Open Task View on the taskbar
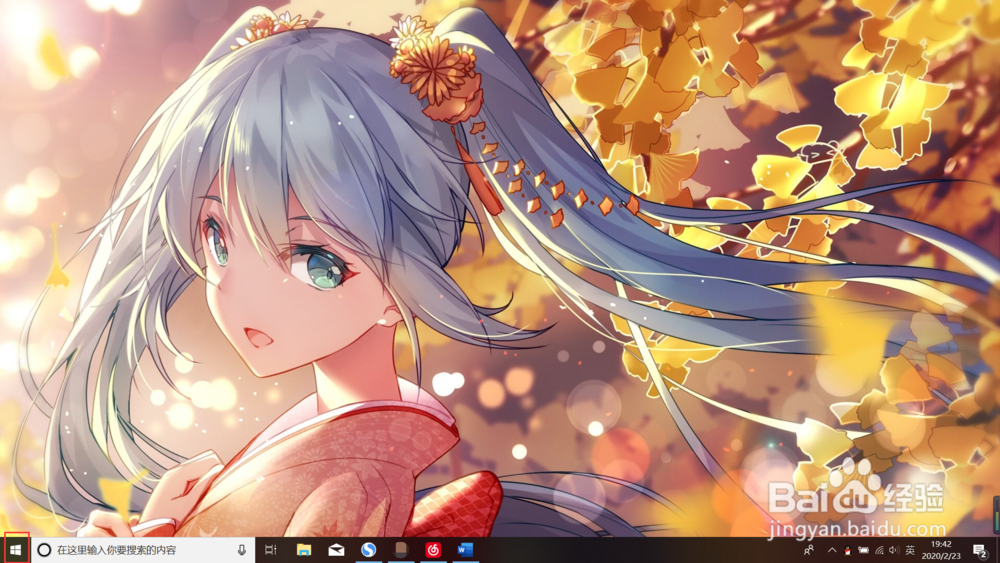 click(271, 550)
